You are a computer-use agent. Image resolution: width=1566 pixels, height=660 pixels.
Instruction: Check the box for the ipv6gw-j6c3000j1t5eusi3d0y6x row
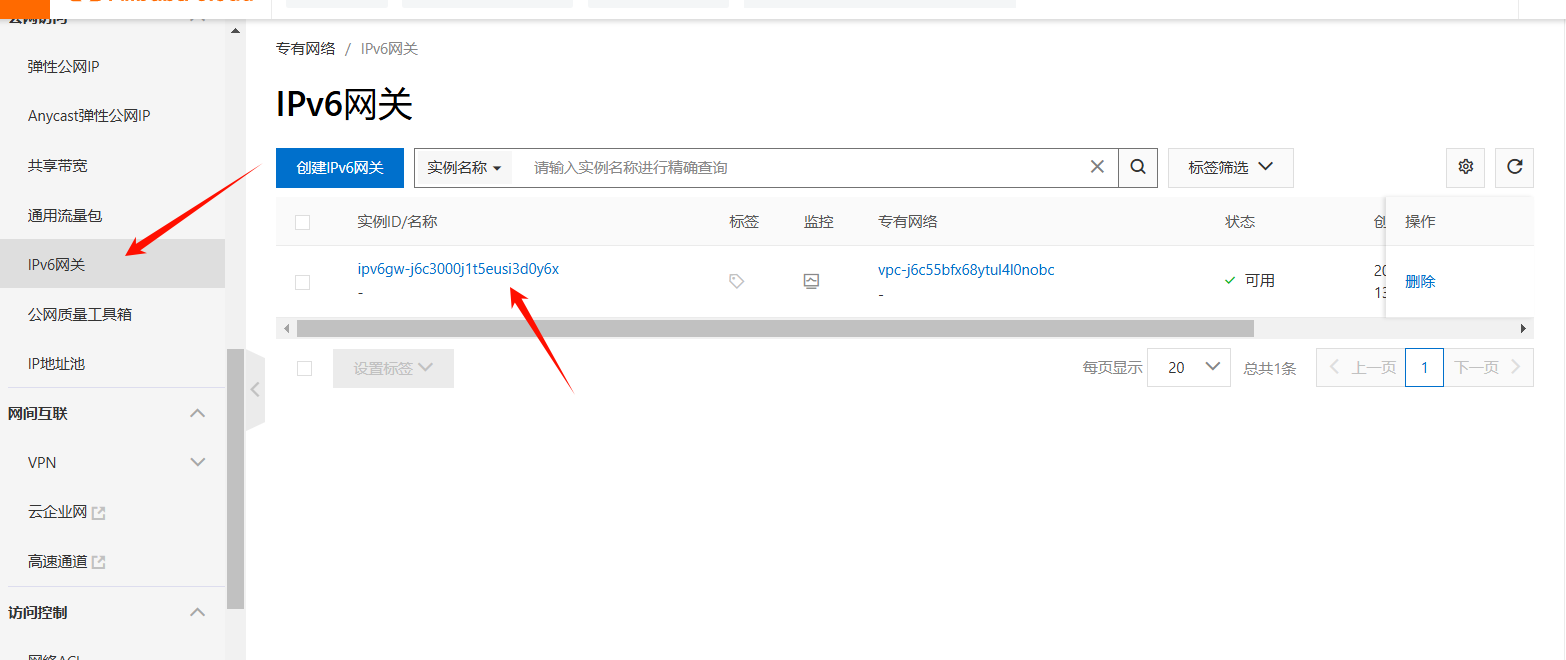tap(303, 283)
